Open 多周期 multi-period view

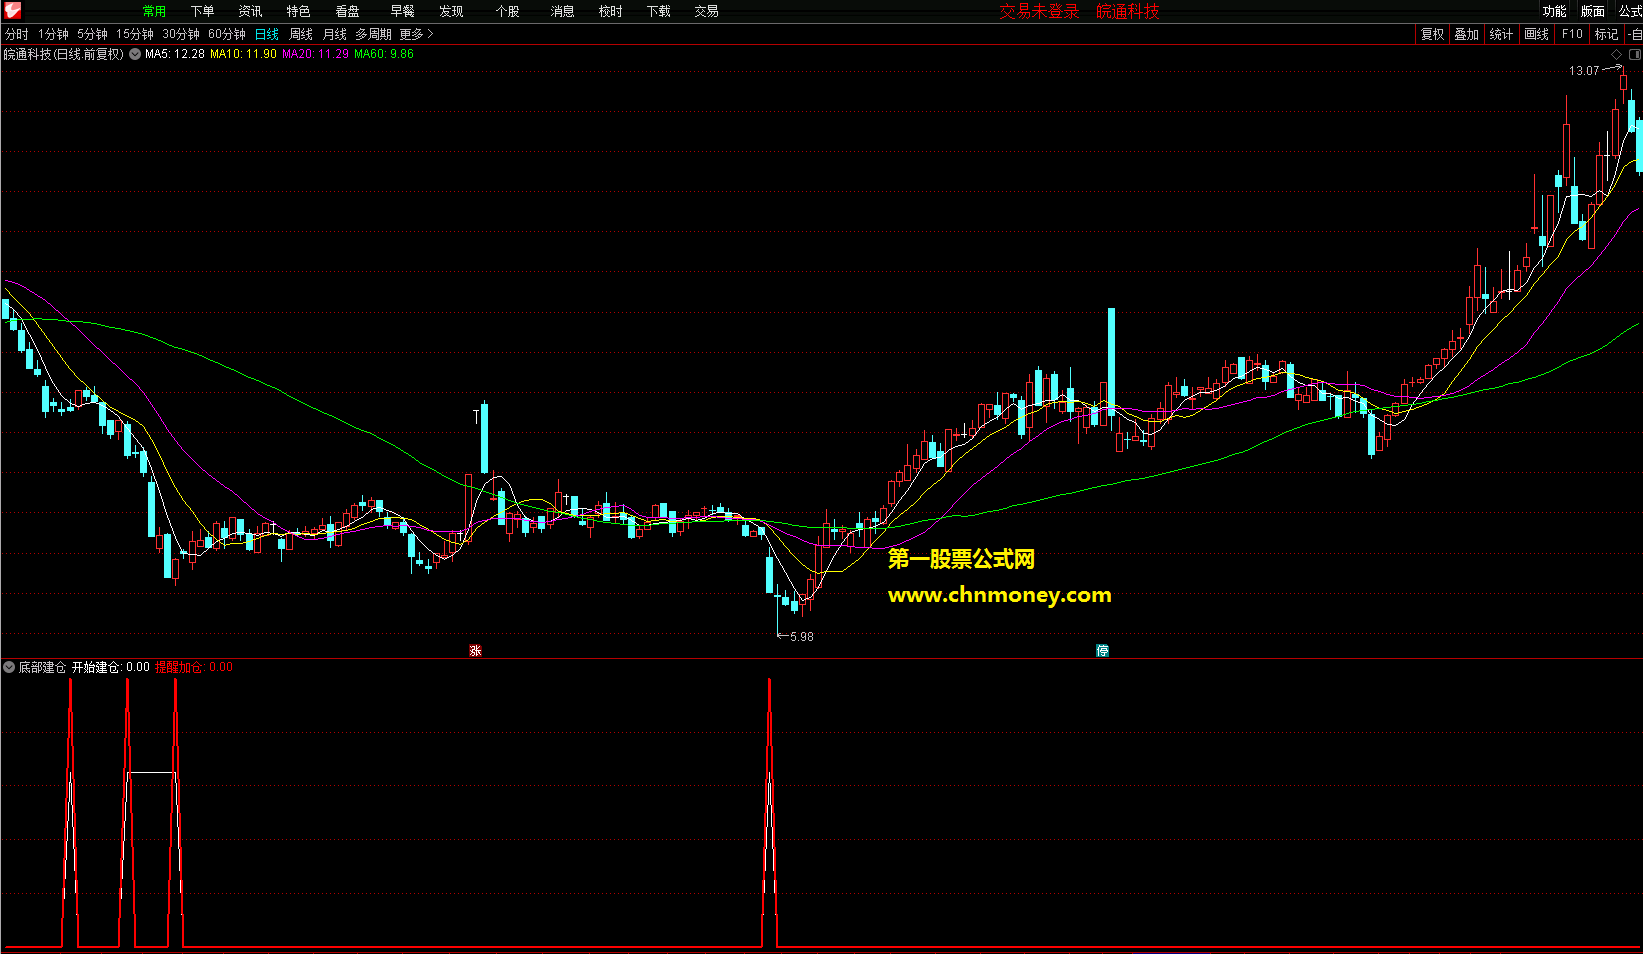click(x=373, y=34)
